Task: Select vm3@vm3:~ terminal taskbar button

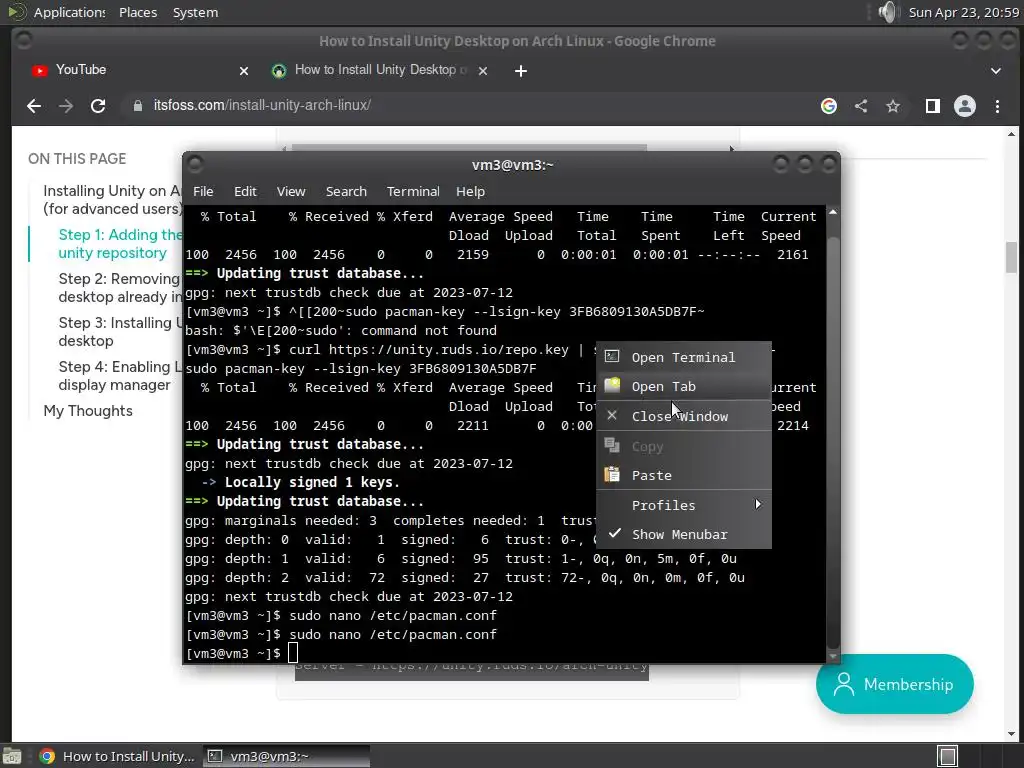Action: pos(287,756)
